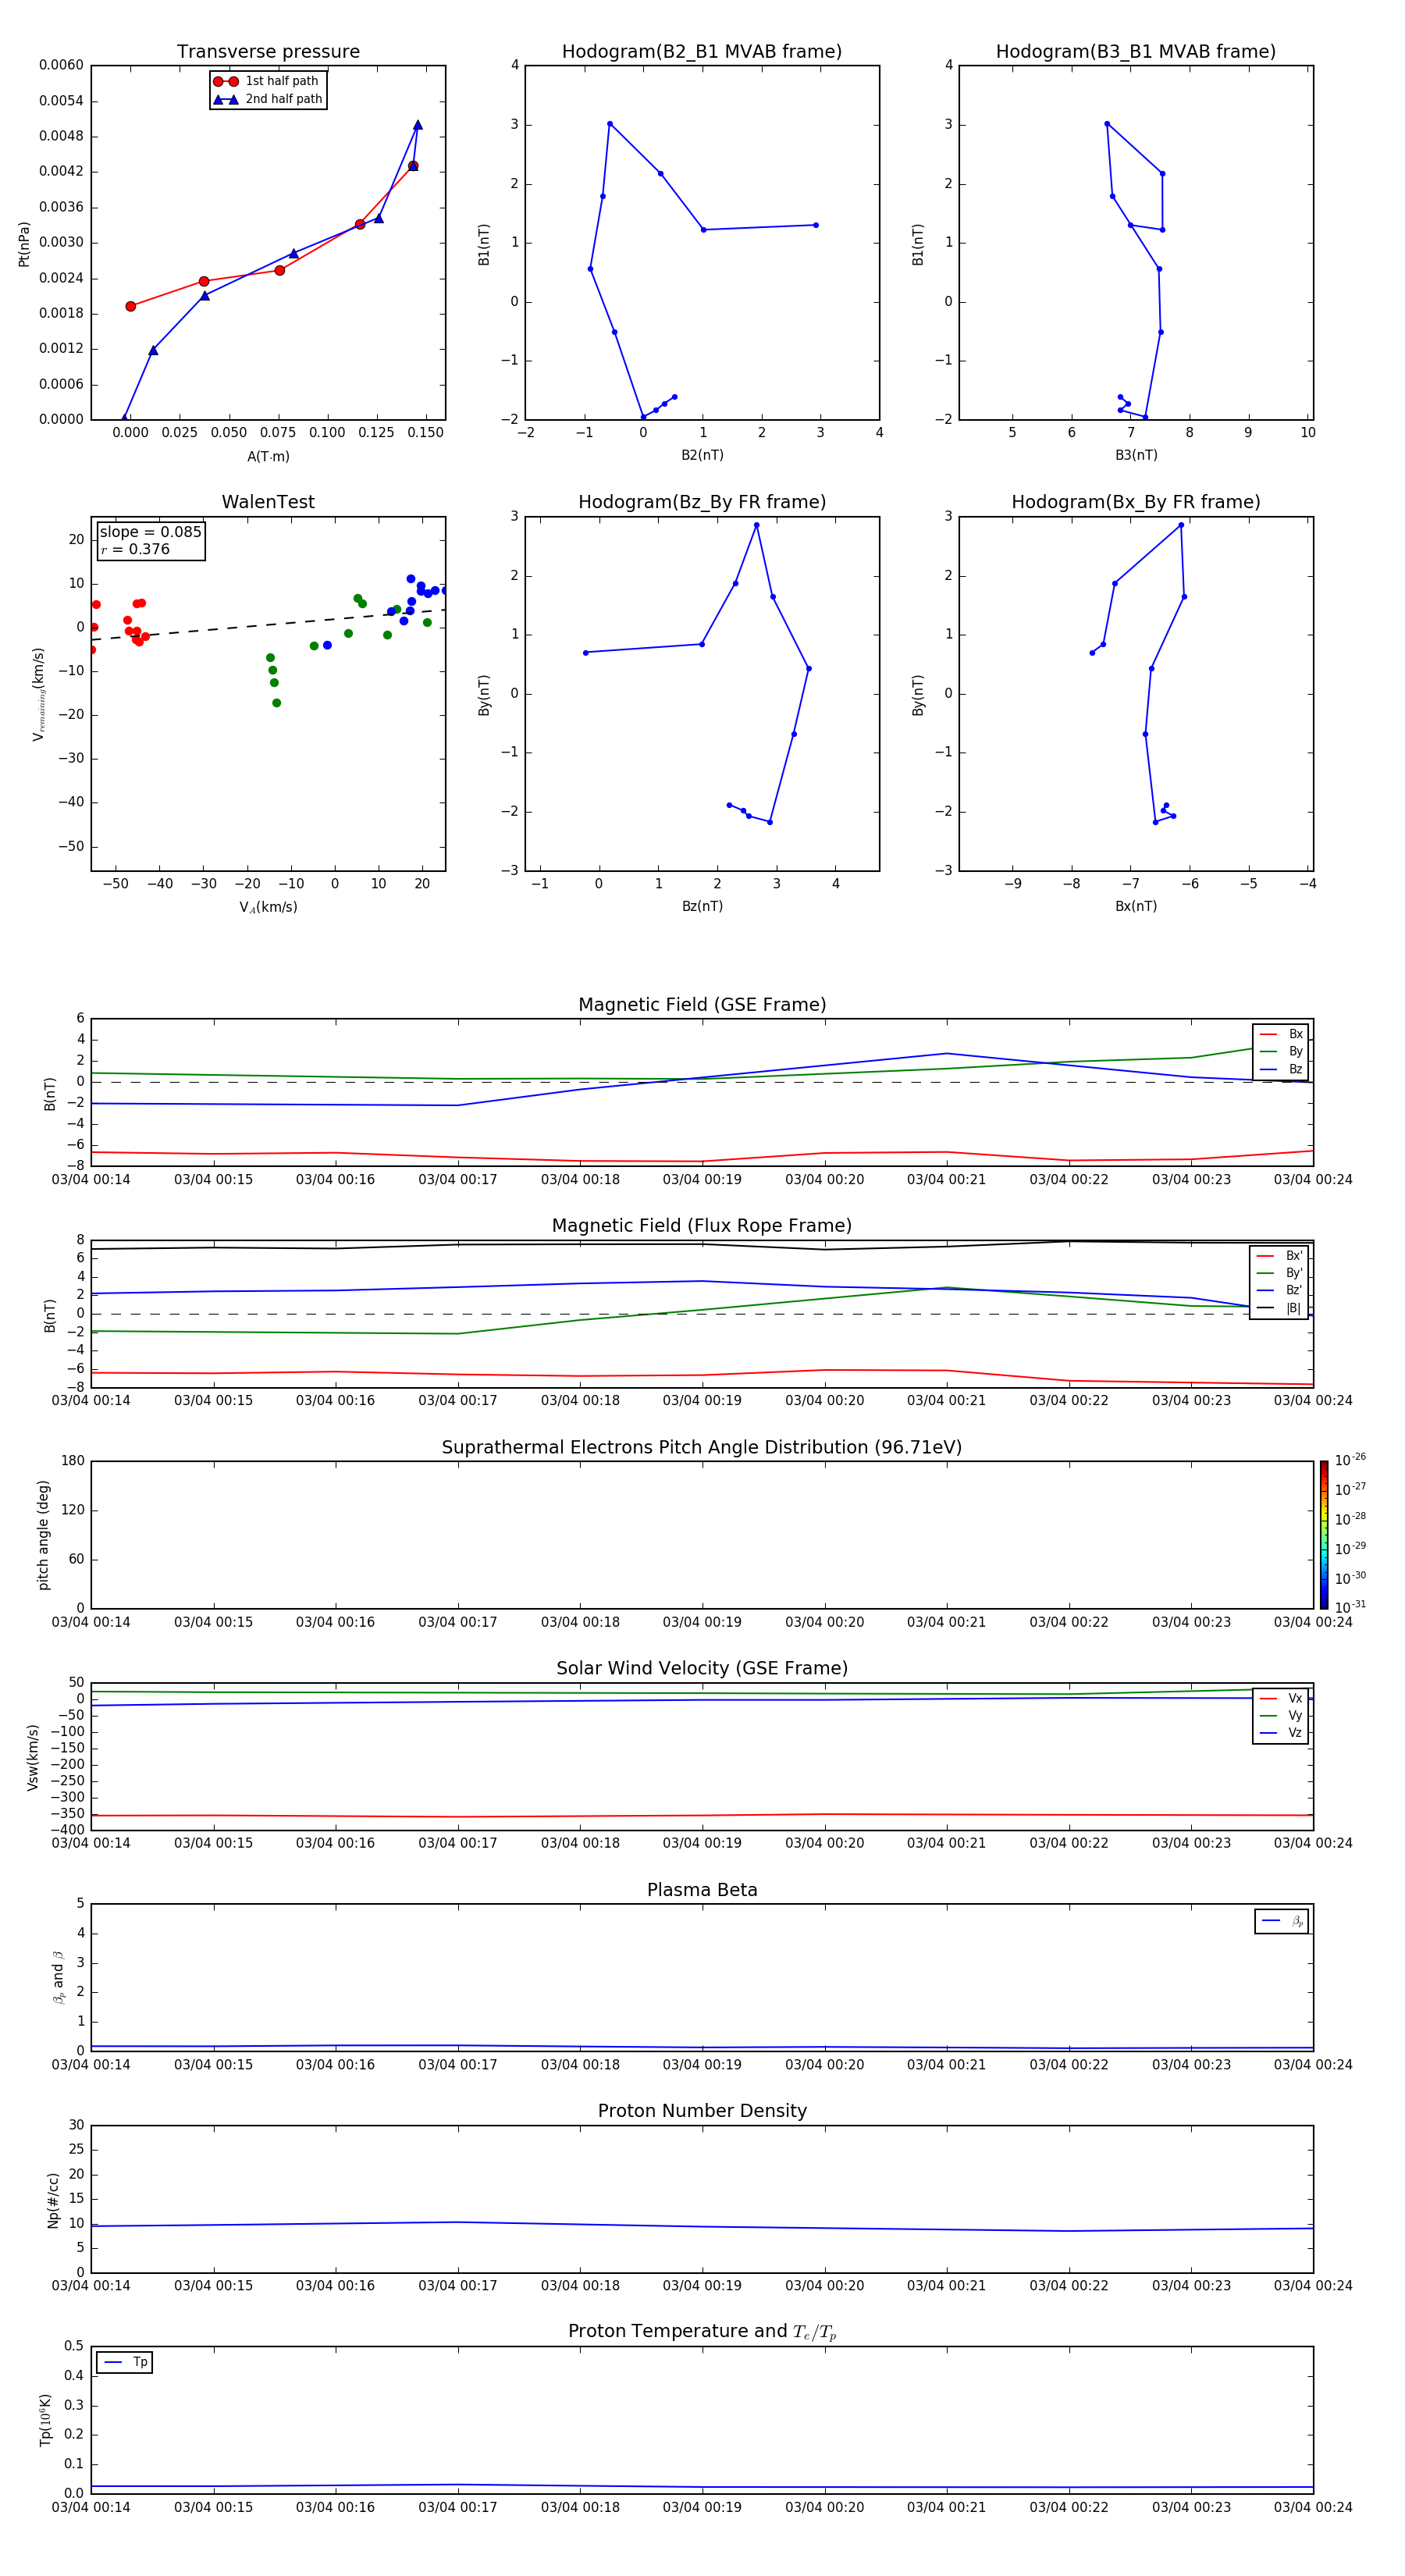Screen dimensions: 1405x2576
Task: Select the 'r = 0.376' annotation
Action: click(135, 549)
